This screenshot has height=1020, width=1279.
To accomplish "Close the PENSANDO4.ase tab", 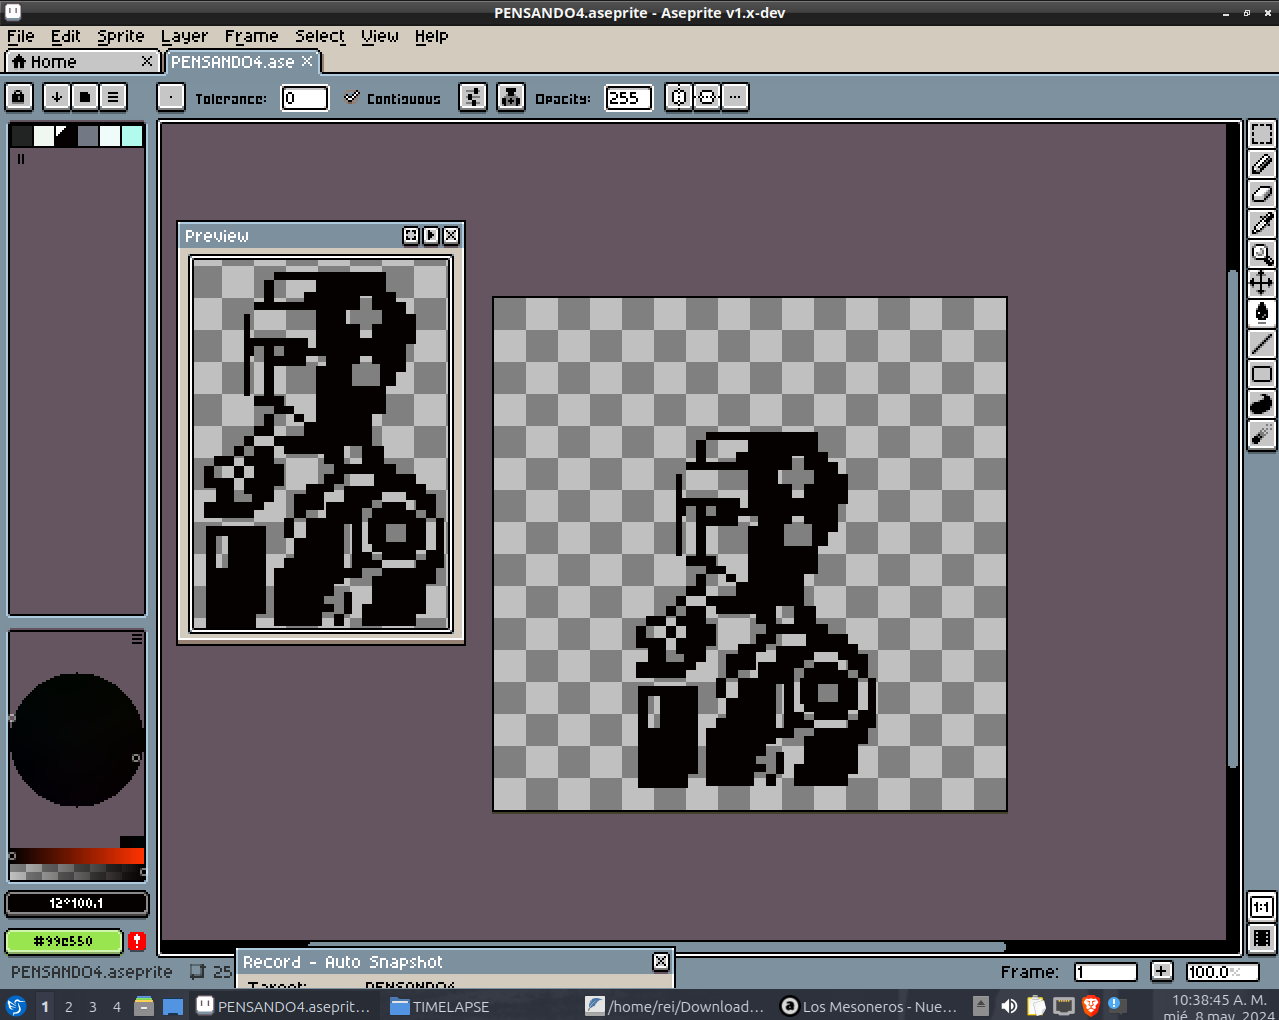I will pyautogui.click(x=307, y=62).
